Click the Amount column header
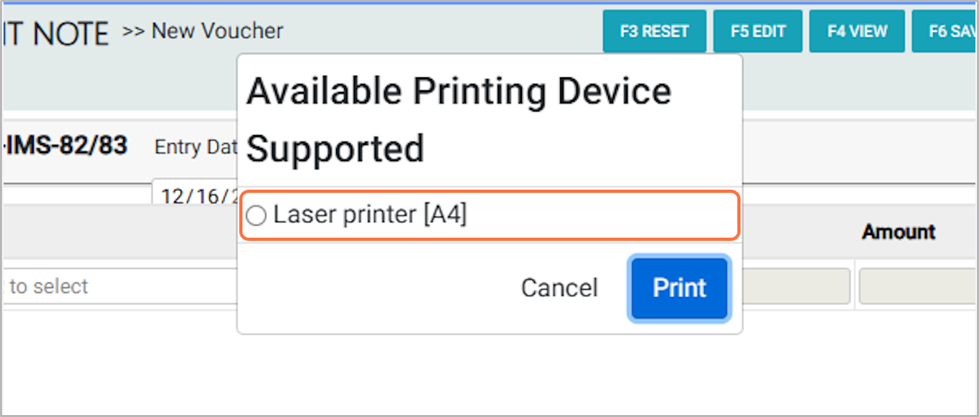Image resolution: width=979 pixels, height=417 pixels. tap(898, 232)
